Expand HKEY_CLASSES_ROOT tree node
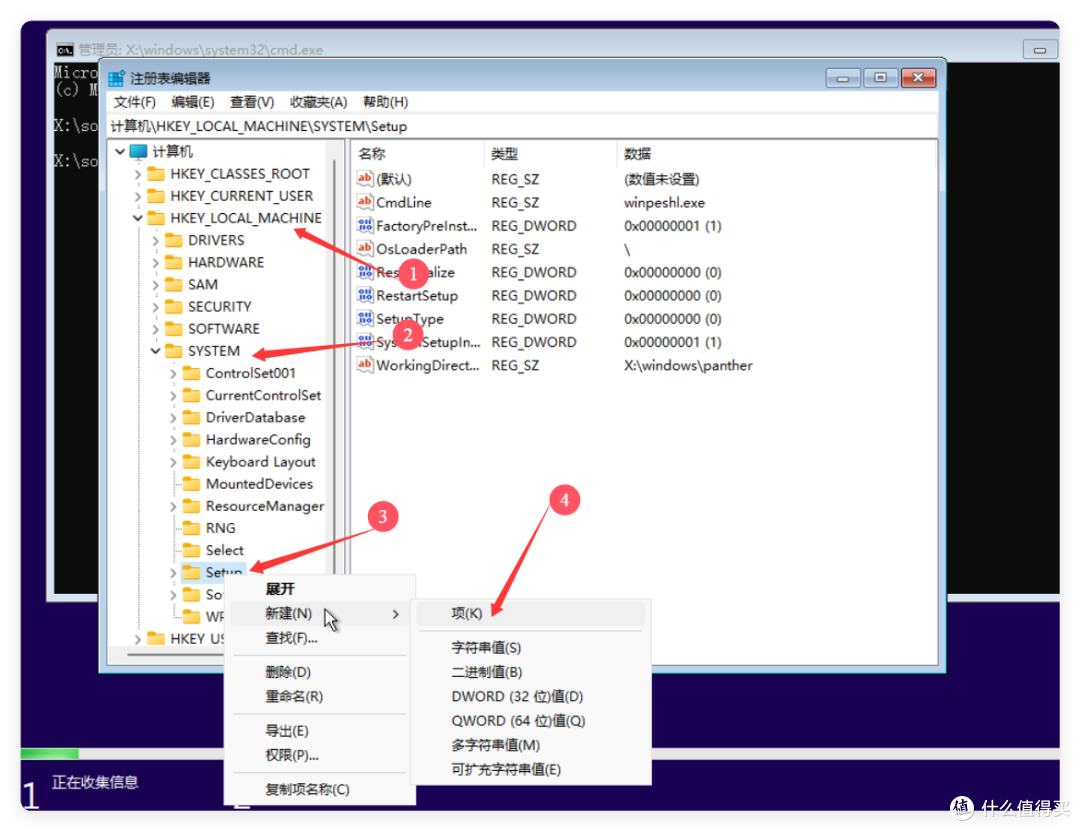Image resolution: width=1080 pixels, height=831 pixels. coord(138,174)
